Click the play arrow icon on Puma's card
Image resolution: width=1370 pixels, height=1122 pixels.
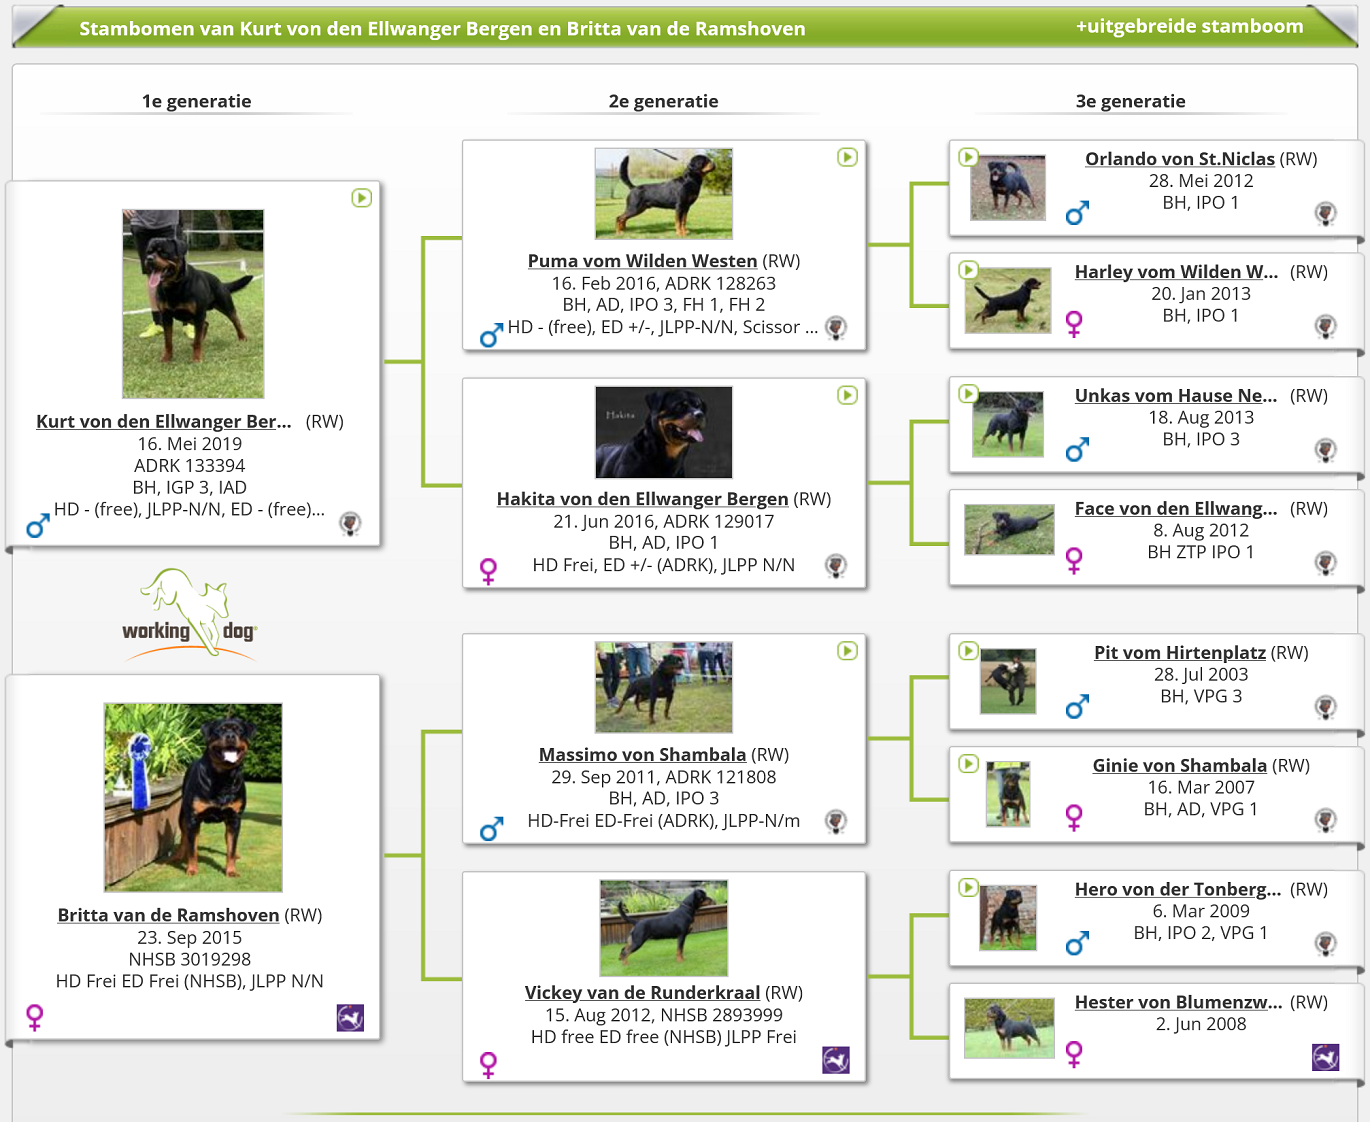[847, 157]
